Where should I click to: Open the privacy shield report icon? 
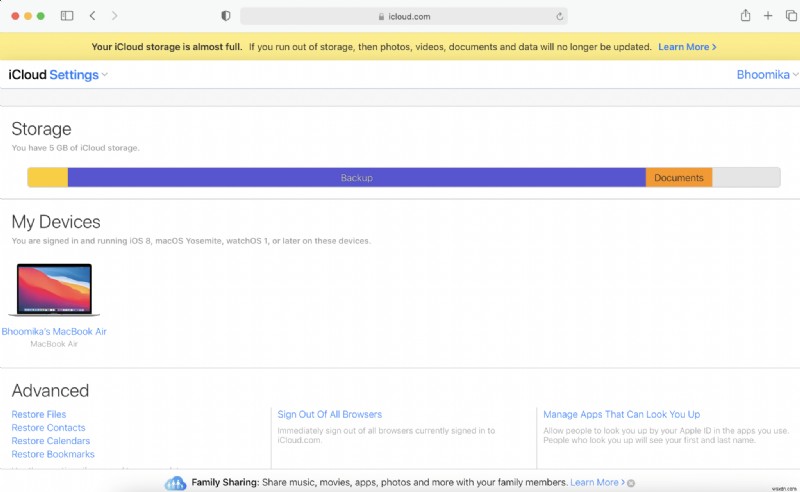pos(226,16)
